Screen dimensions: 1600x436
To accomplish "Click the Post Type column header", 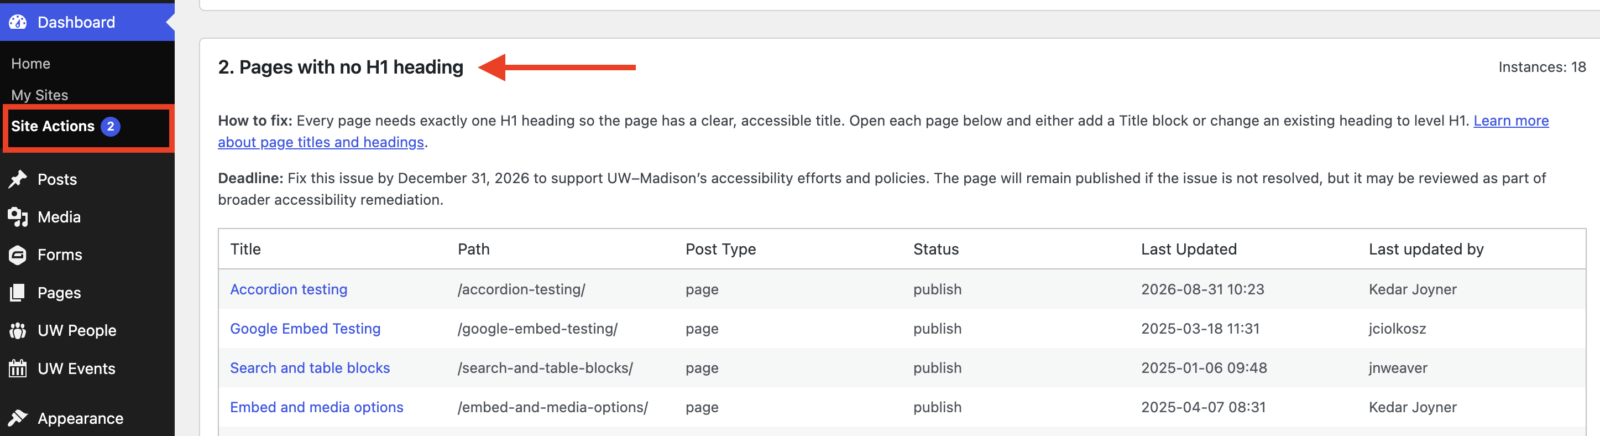I will click(x=721, y=249).
